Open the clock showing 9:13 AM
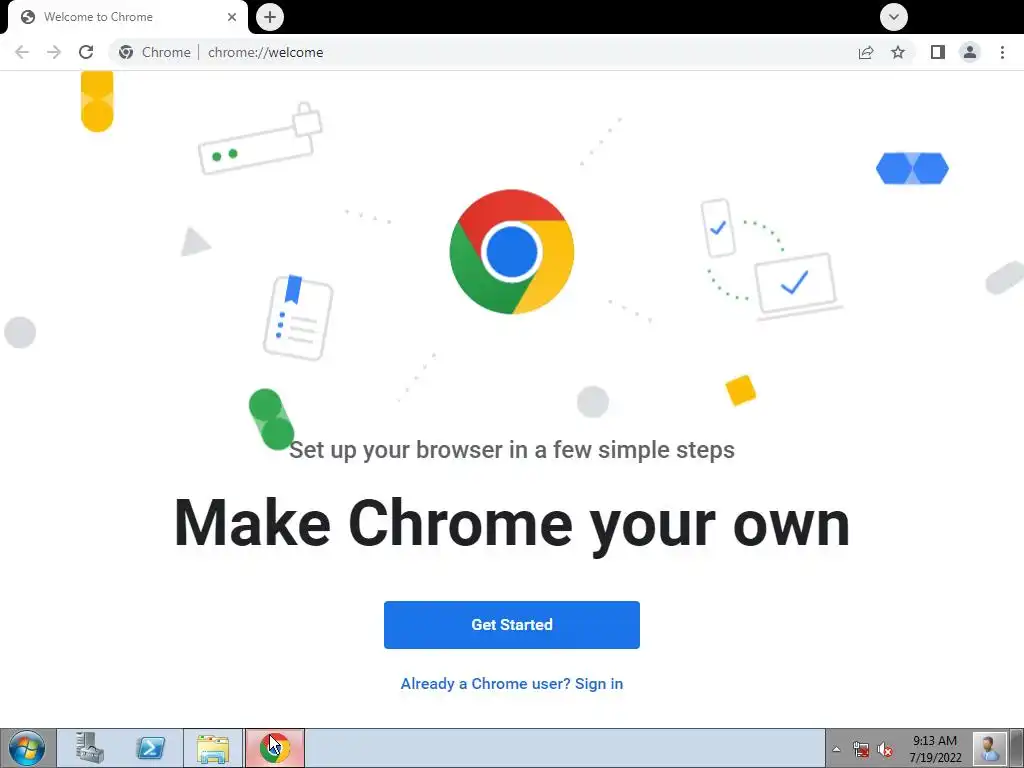The image size is (1024, 768). click(x=935, y=749)
